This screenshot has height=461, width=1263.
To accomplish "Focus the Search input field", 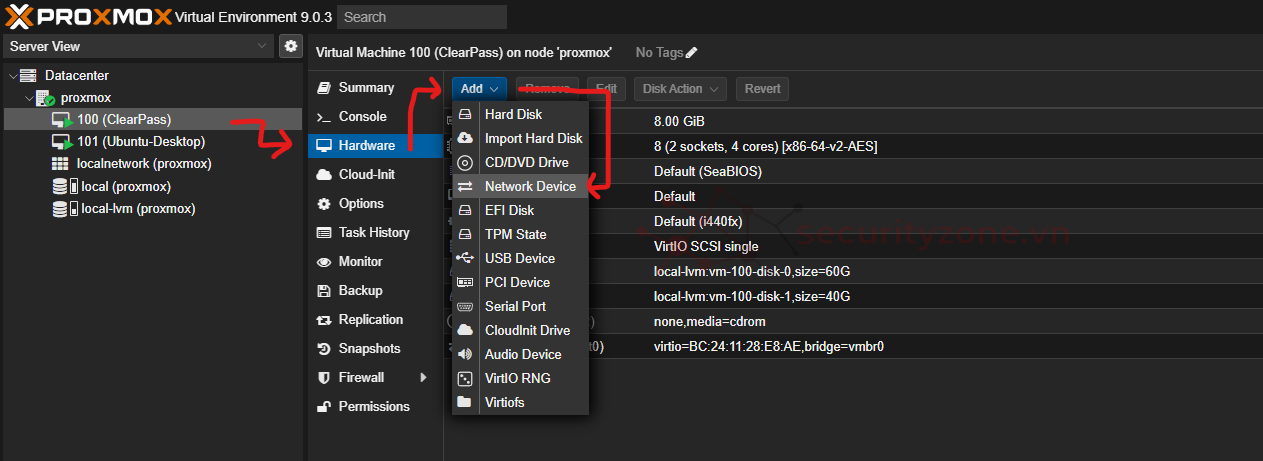I will pos(421,17).
